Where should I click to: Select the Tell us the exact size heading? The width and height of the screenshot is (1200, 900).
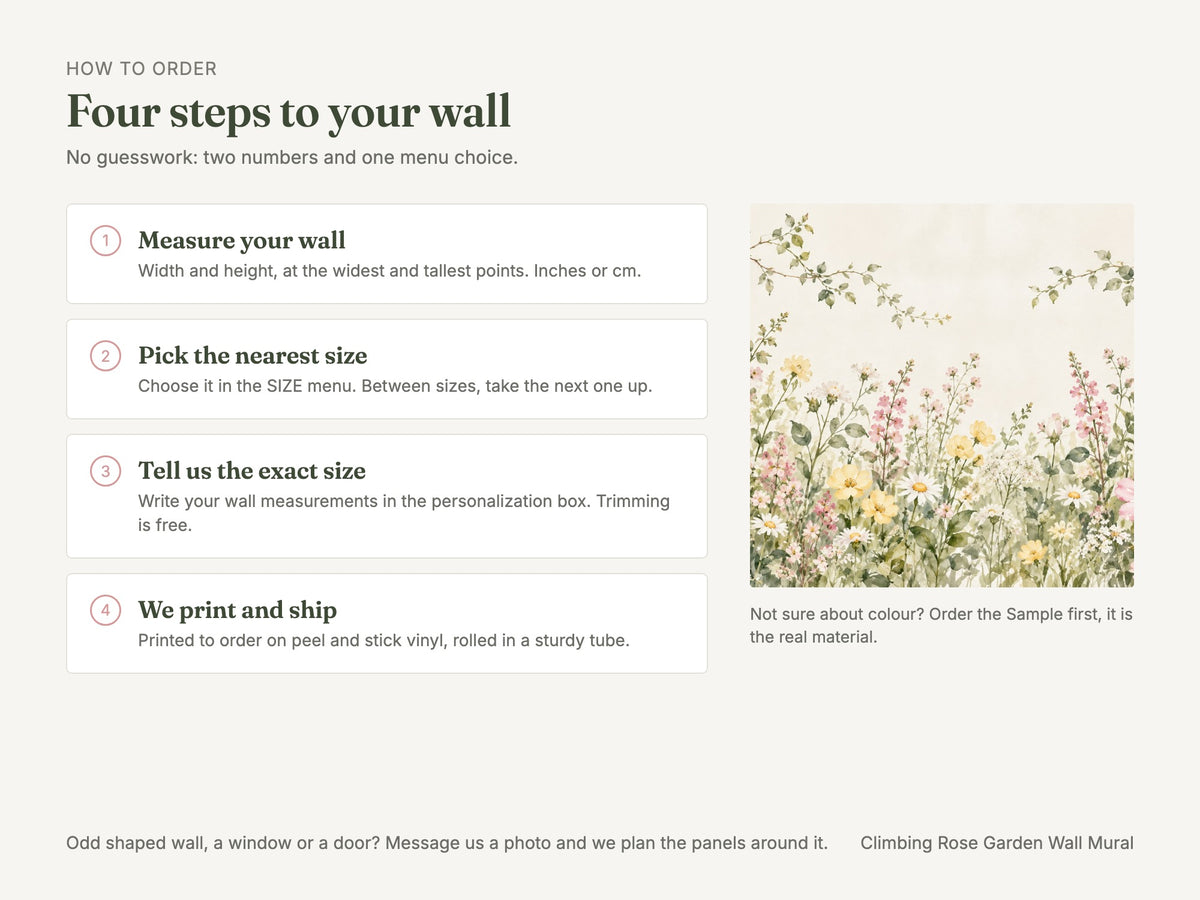pos(252,471)
